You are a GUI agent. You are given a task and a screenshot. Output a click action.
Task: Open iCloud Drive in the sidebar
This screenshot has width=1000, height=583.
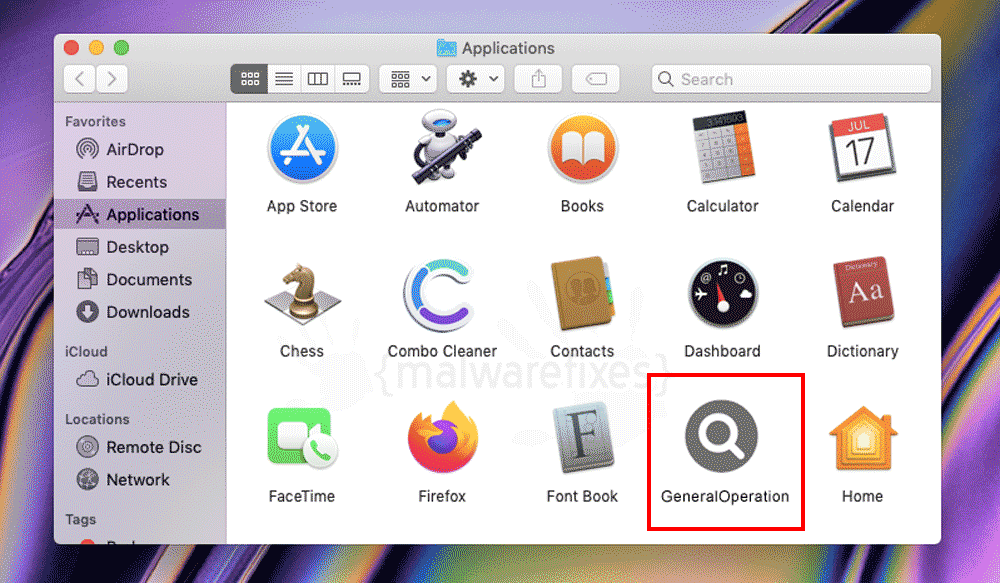point(140,380)
